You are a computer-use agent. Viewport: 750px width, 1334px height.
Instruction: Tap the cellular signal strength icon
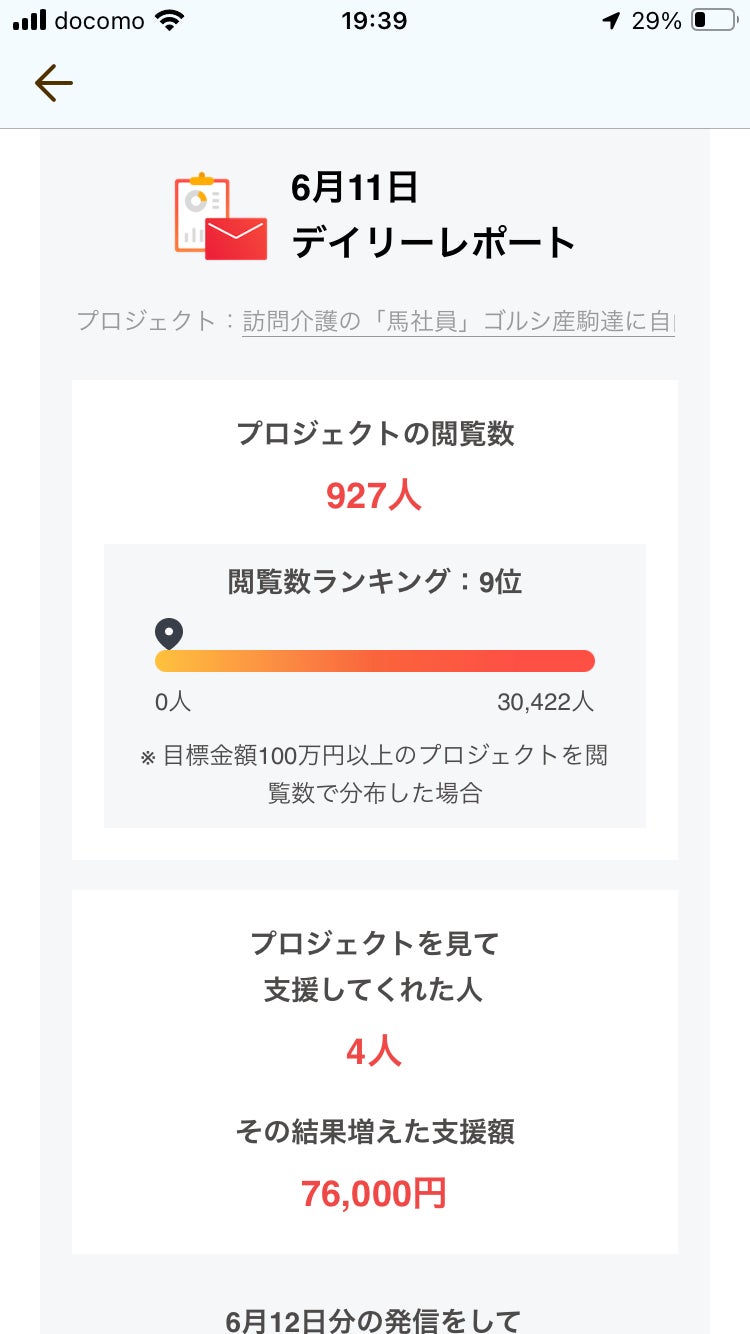[x=30, y=21]
